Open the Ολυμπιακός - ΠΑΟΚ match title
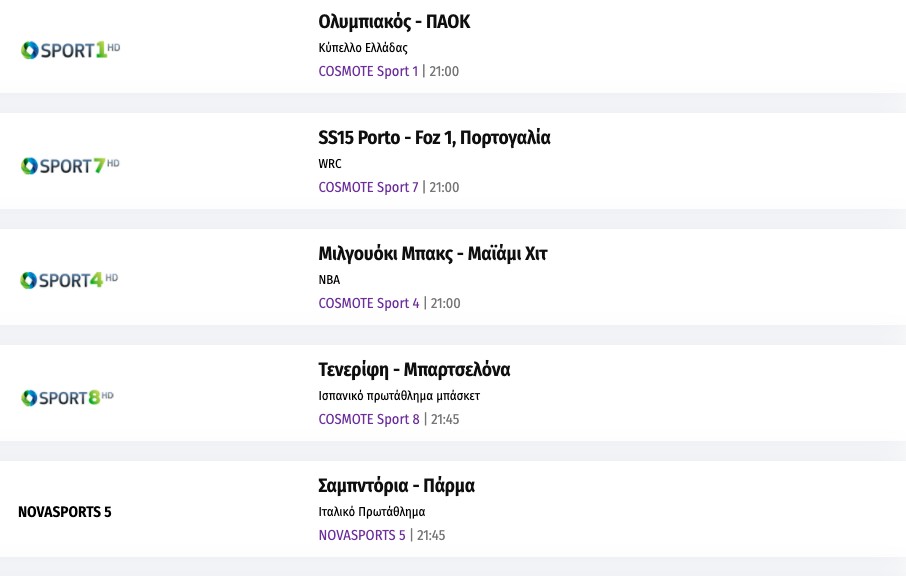The image size is (906, 576). pyautogui.click(x=394, y=22)
